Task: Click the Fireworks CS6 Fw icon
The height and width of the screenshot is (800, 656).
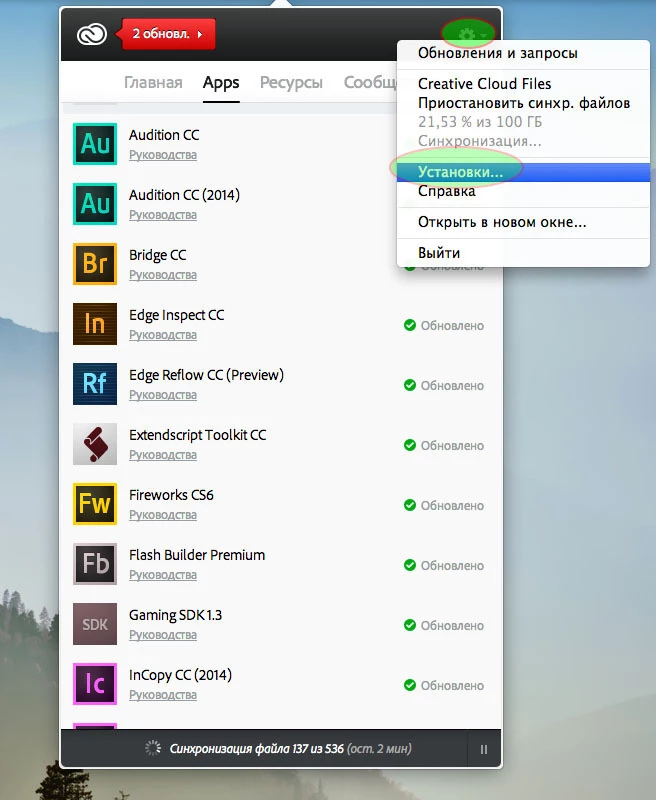Action: coord(95,504)
